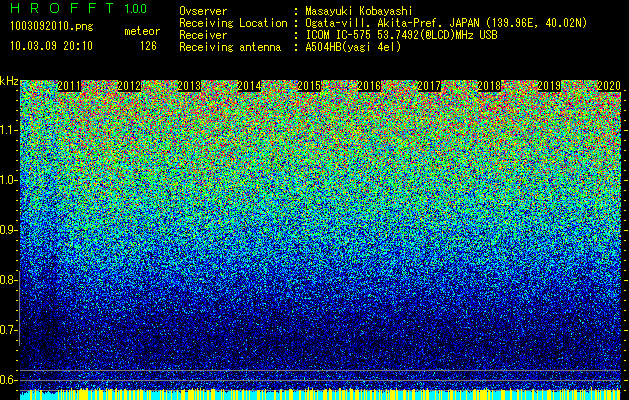Click the 2017 time marker
This screenshot has width=629, height=400.
[x=429, y=86]
